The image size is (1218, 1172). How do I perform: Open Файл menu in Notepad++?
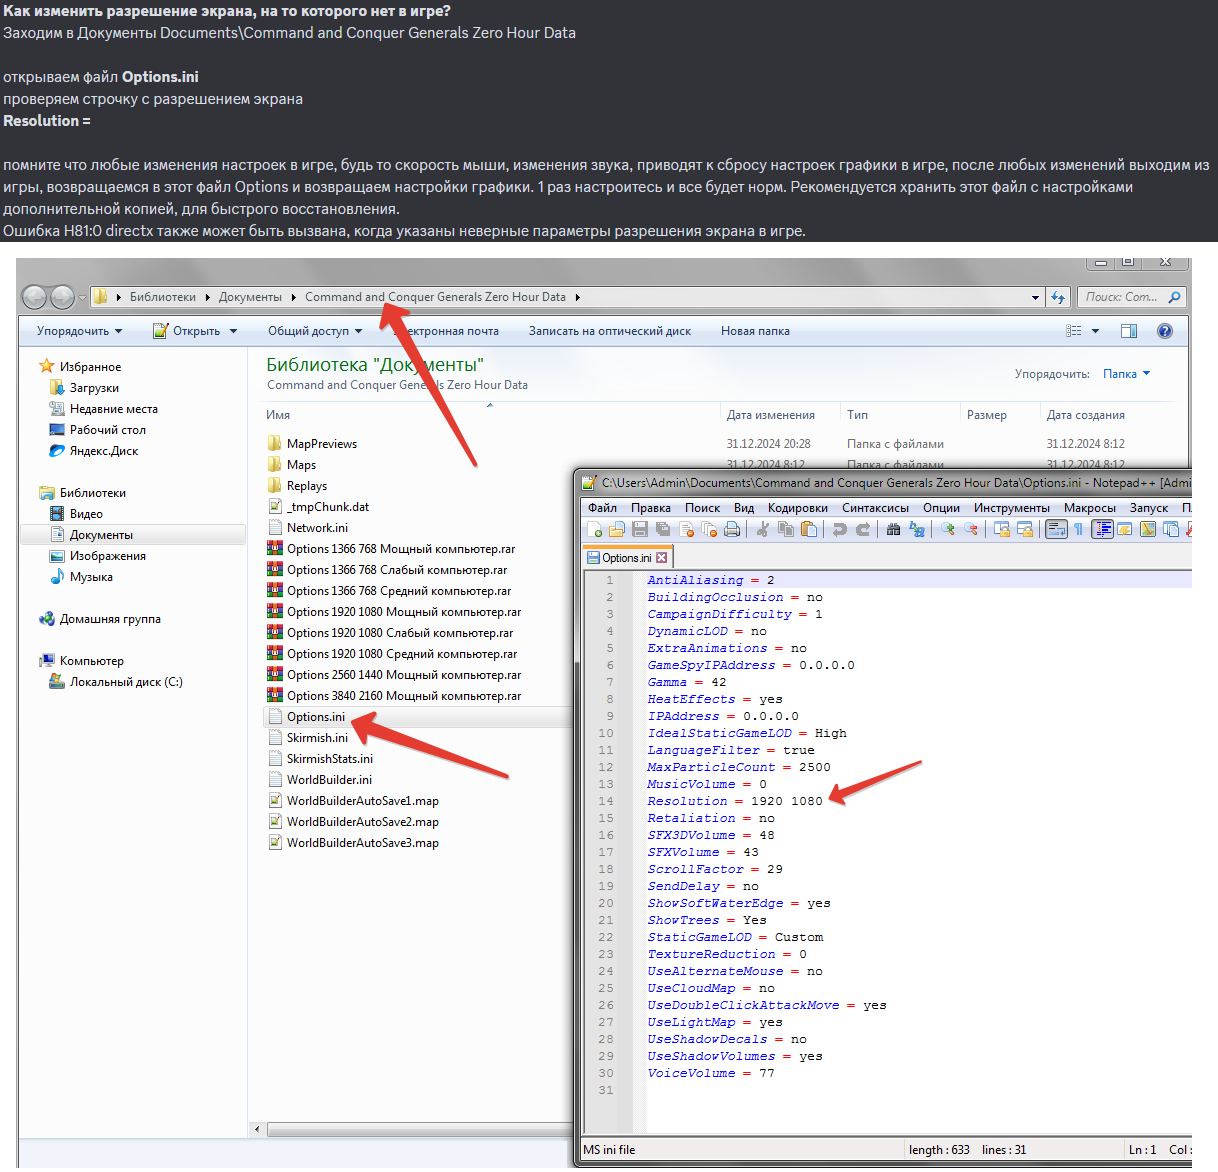[x=602, y=508]
